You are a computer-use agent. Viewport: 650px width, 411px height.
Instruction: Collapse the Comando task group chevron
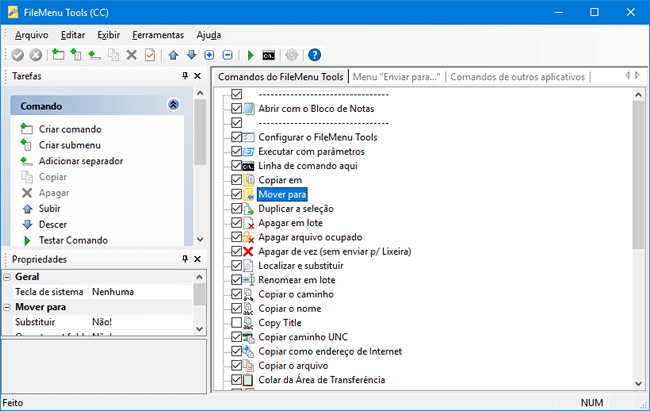tap(173, 105)
